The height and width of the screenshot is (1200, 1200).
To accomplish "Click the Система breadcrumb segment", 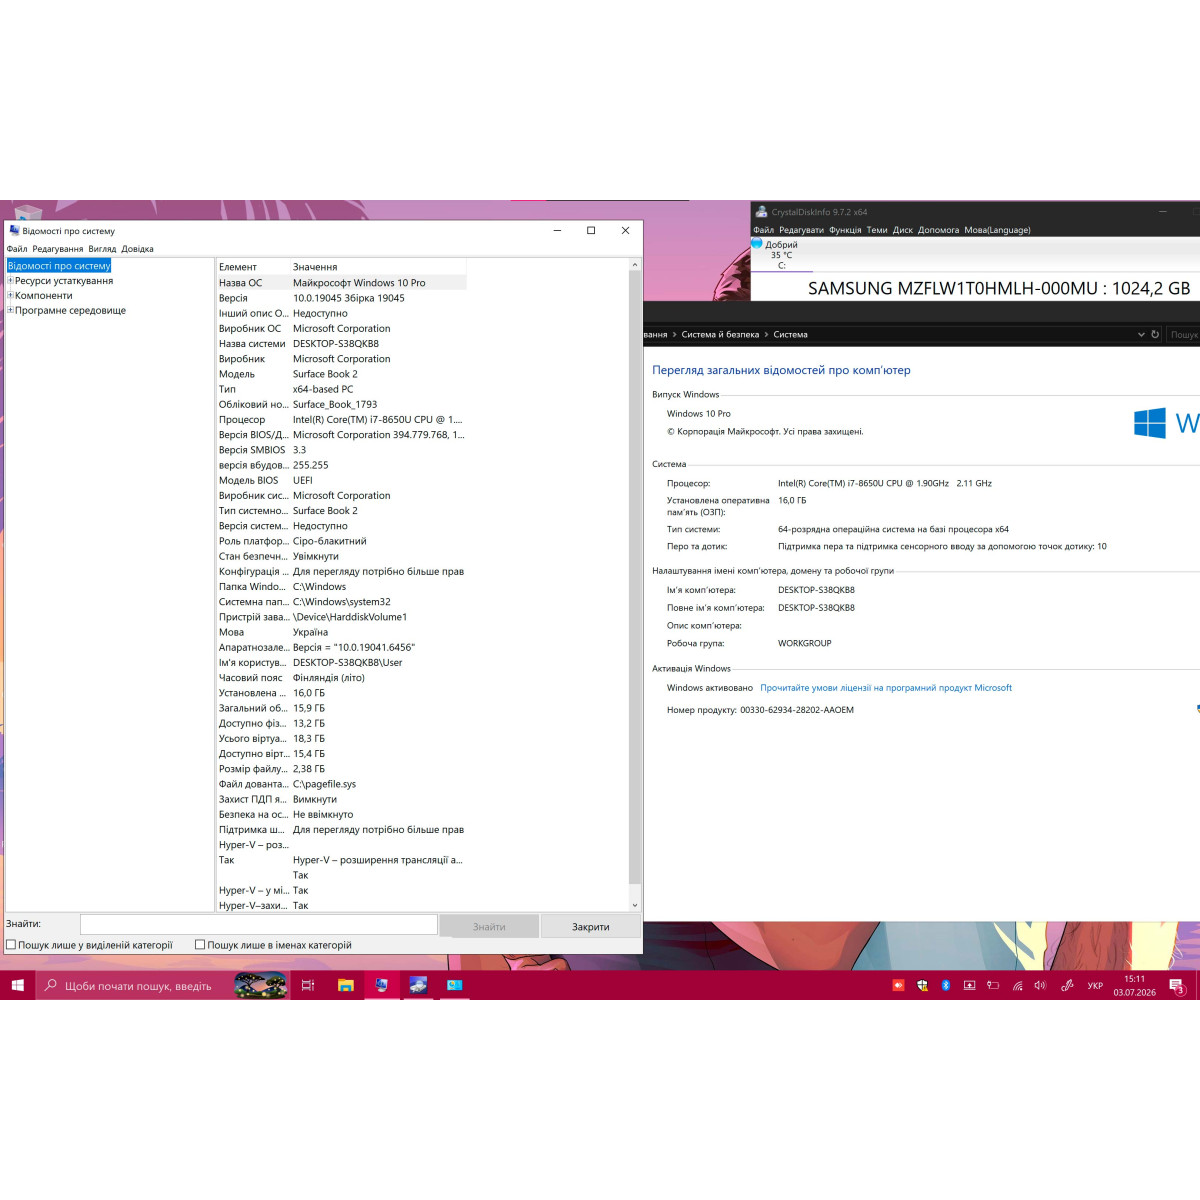I will click(x=790, y=335).
